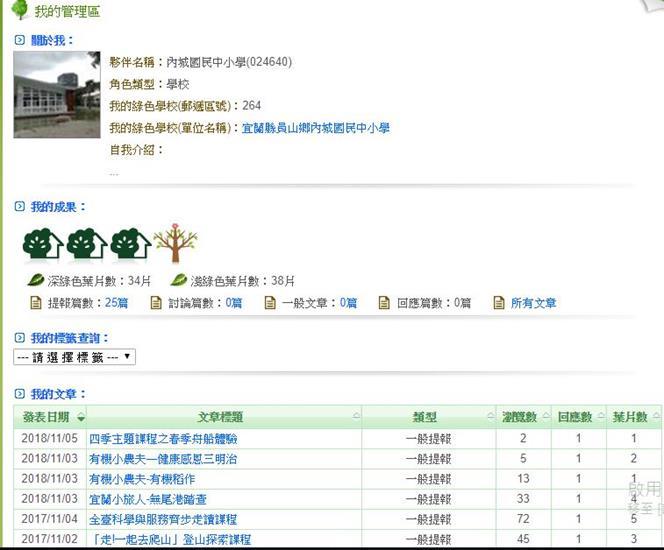
Task: Open the 請選擇標籤 dropdown
Action: pyautogui.click(x=74, y=357)
